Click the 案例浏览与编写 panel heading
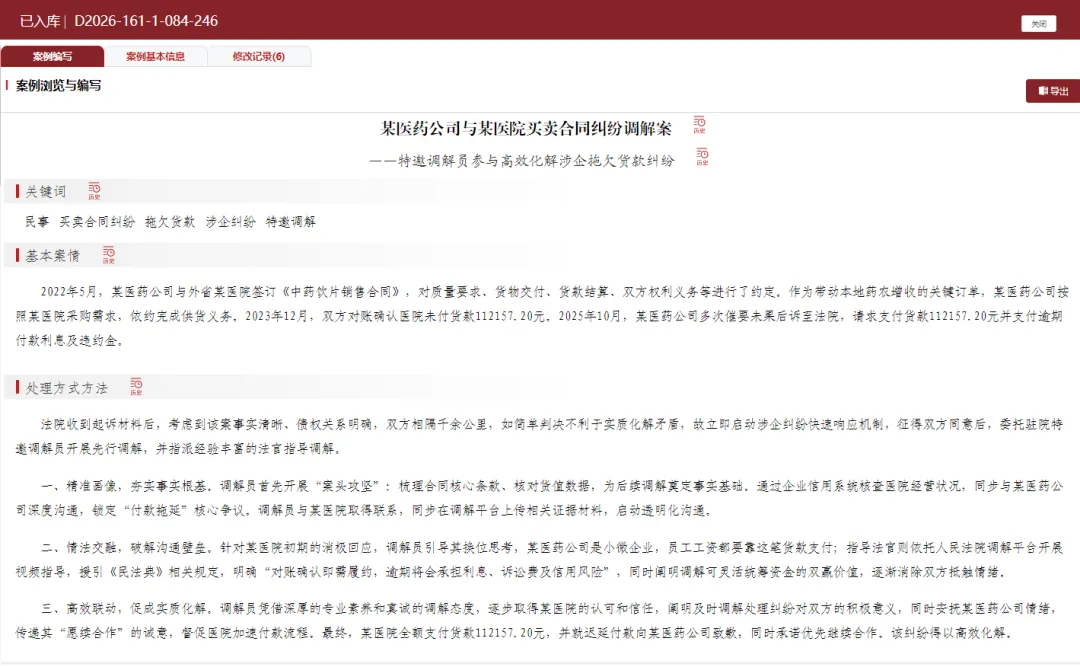 click(x=59, y=85)
